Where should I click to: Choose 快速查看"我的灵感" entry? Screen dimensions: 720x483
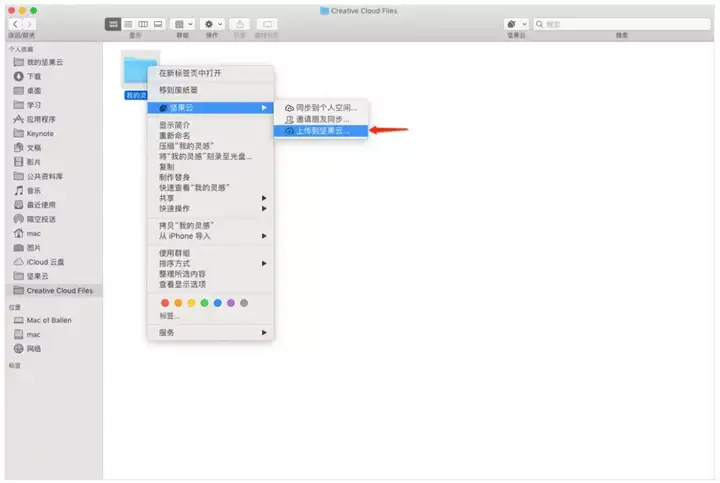(x=210, y=188)
